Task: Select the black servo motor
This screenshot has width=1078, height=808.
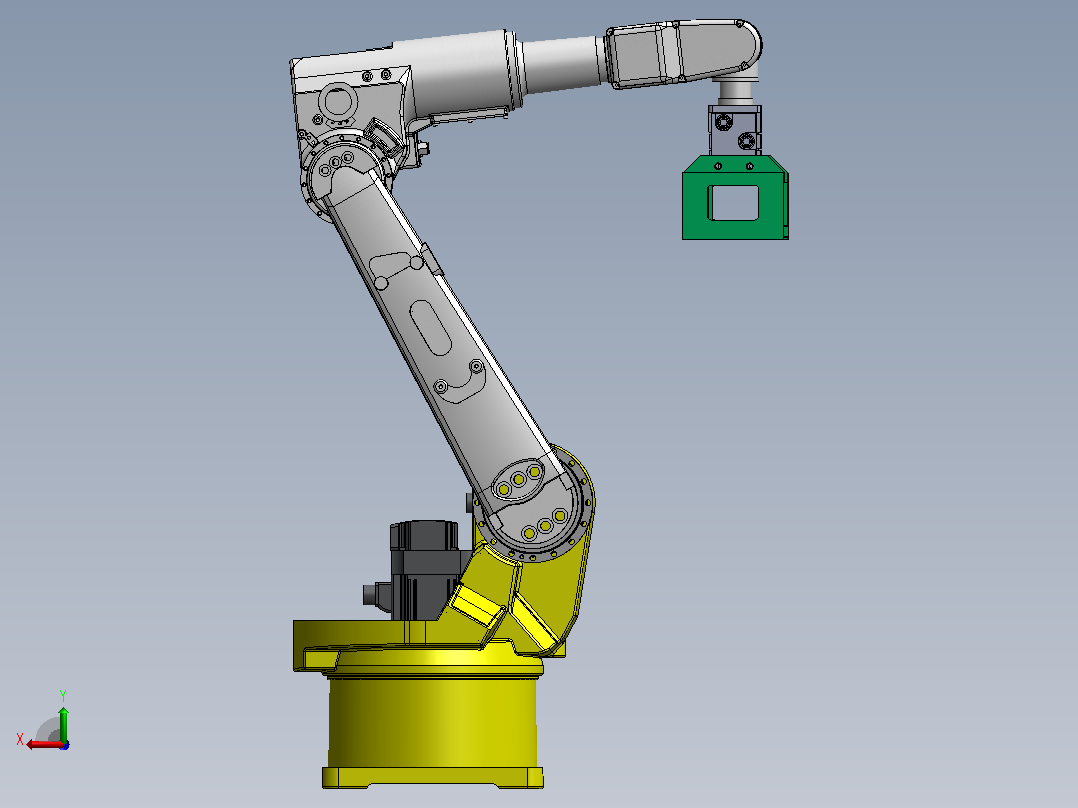Action: (x=422, y=569)
